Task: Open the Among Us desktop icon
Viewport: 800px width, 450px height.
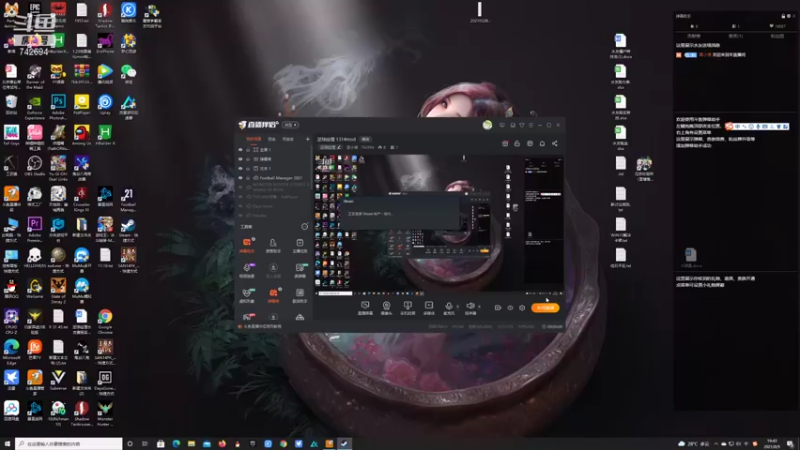Action: [x=82, y=136]
